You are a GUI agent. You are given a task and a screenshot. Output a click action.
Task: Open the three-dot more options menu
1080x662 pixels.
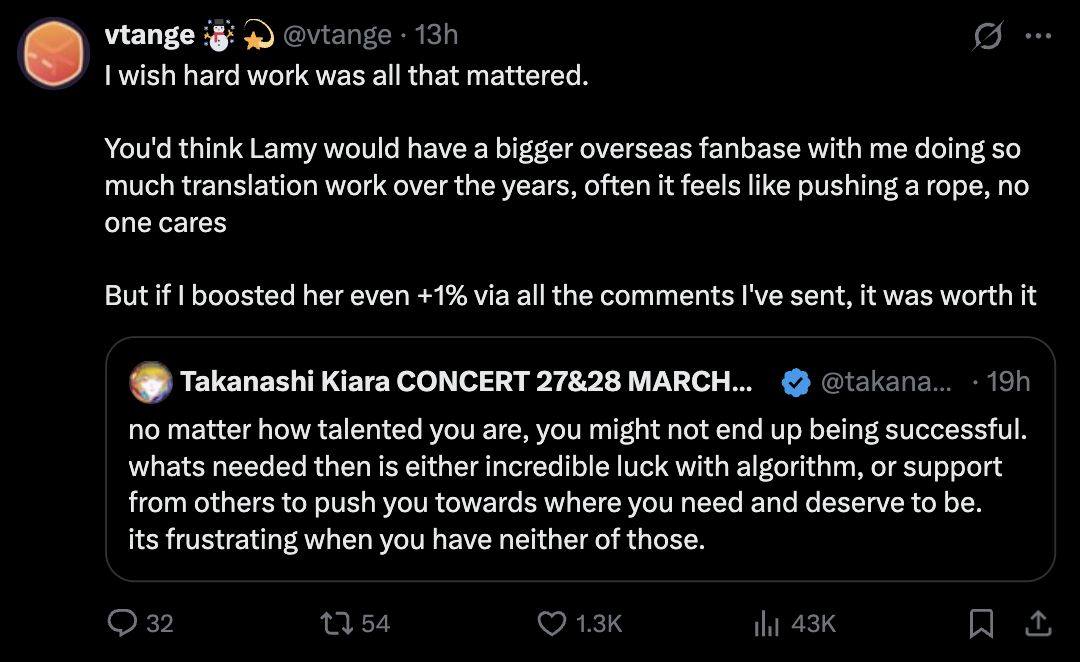click(x=1038, y=36)
